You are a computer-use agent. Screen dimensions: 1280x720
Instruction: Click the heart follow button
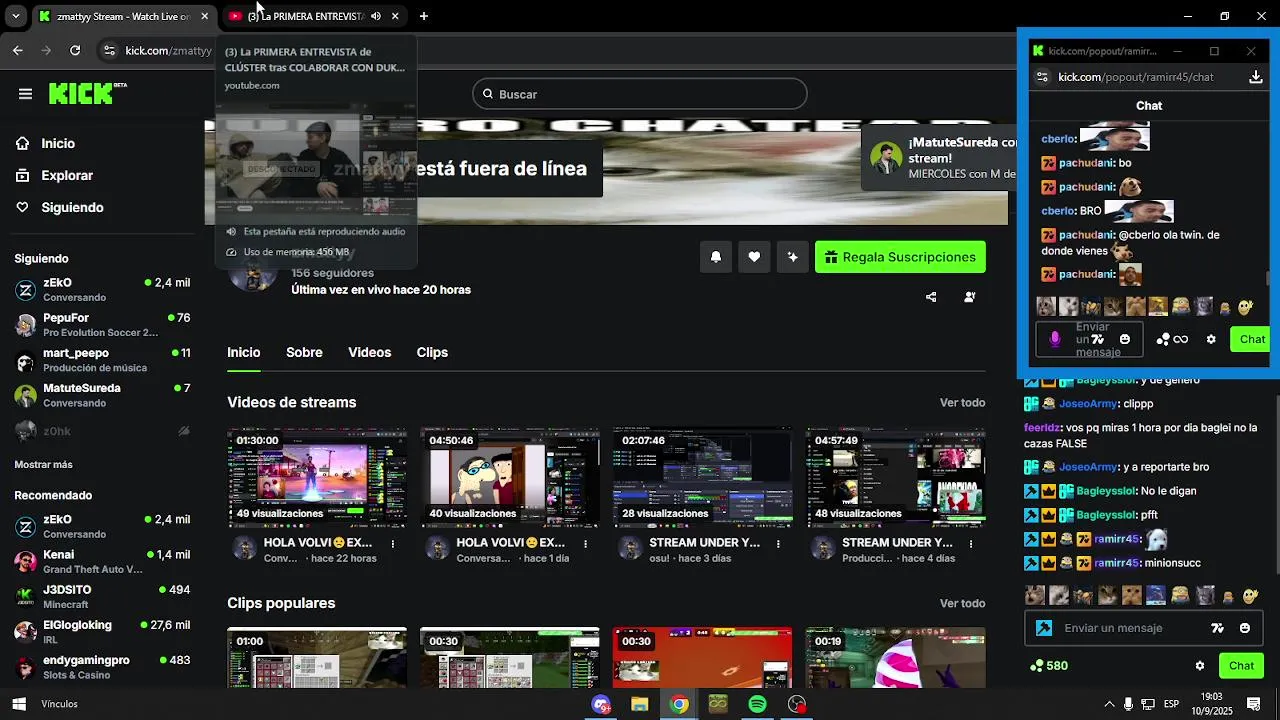(x=754, y=257)
